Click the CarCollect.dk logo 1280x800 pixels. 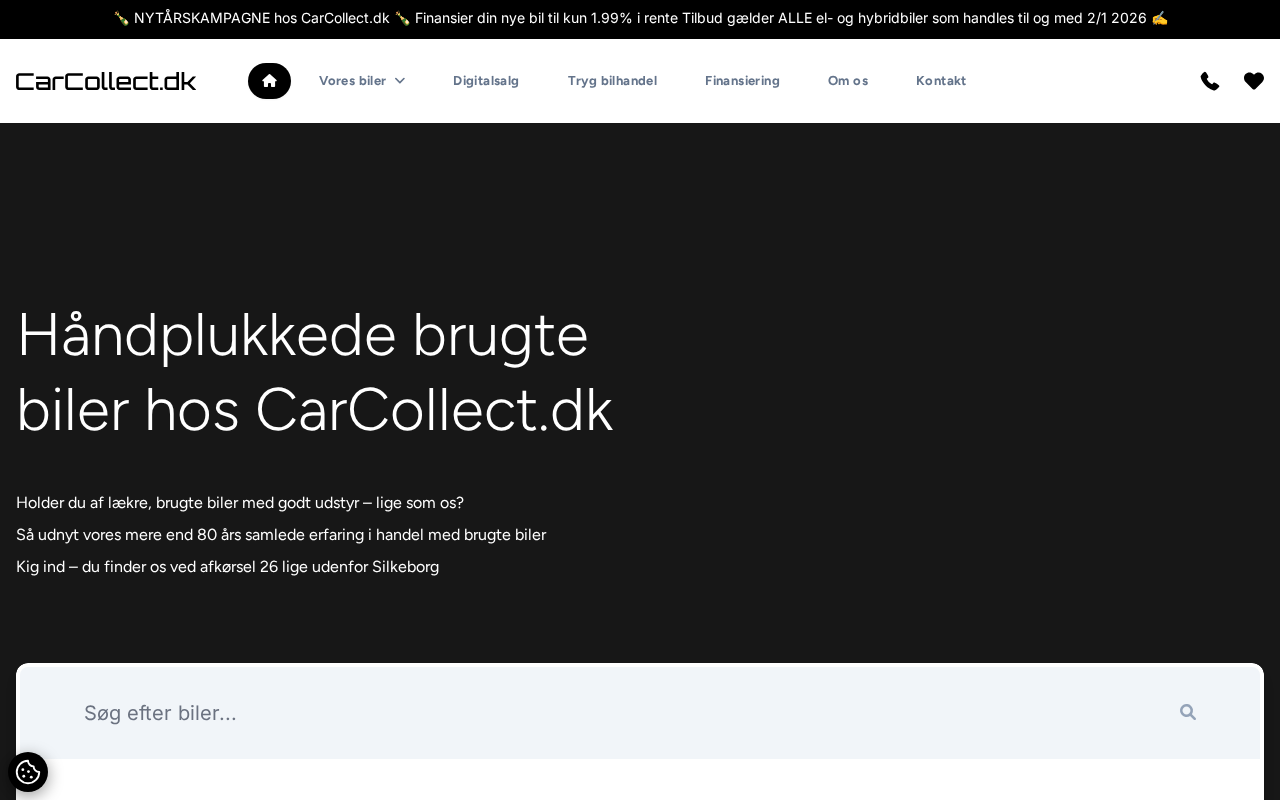coord(106,81)
